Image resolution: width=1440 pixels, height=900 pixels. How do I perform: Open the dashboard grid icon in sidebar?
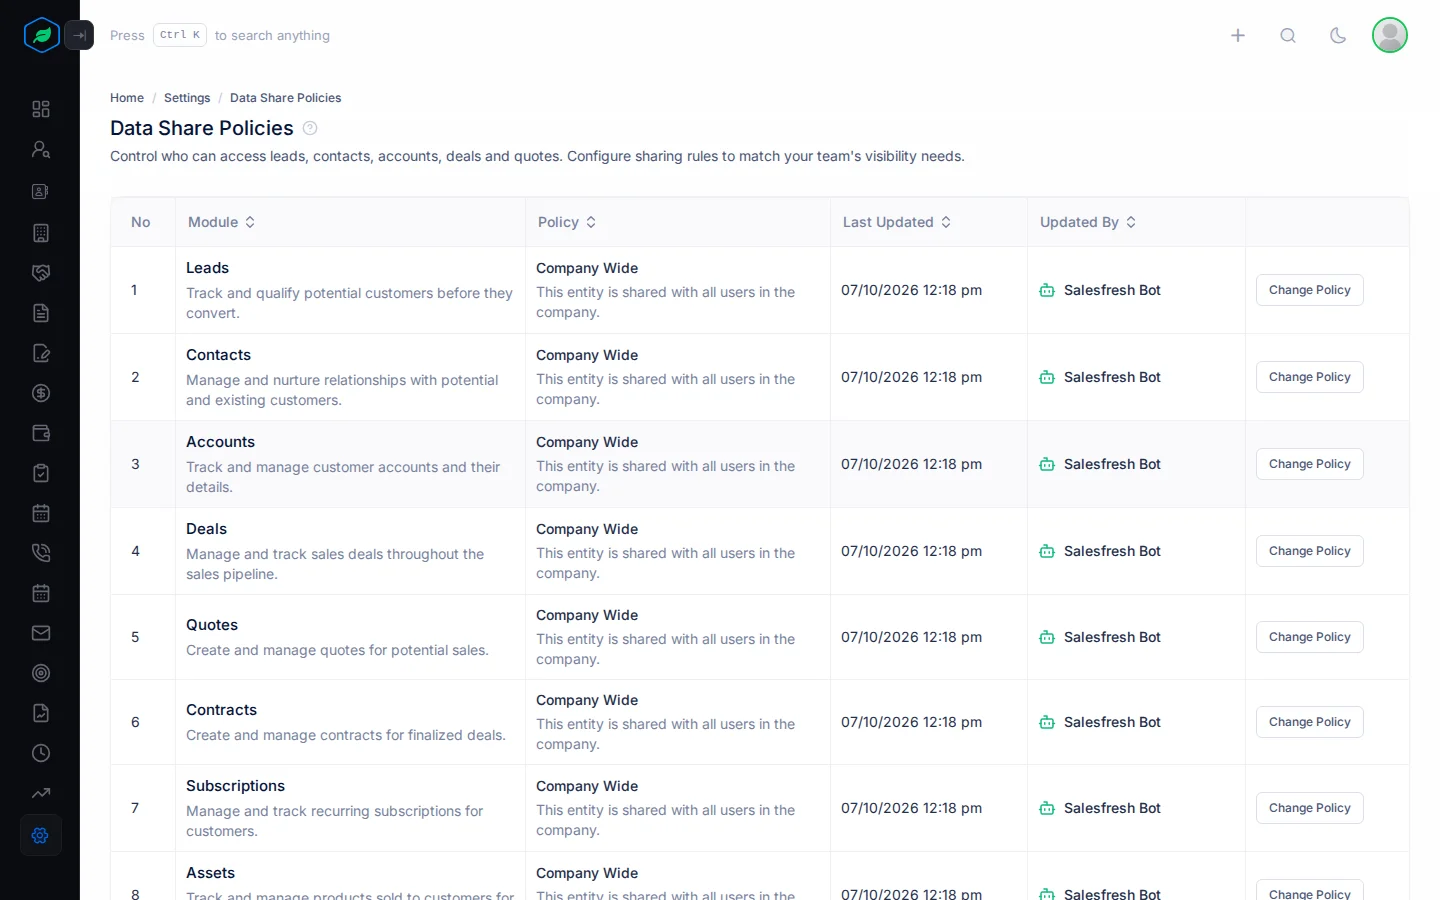tap(41, 109)
